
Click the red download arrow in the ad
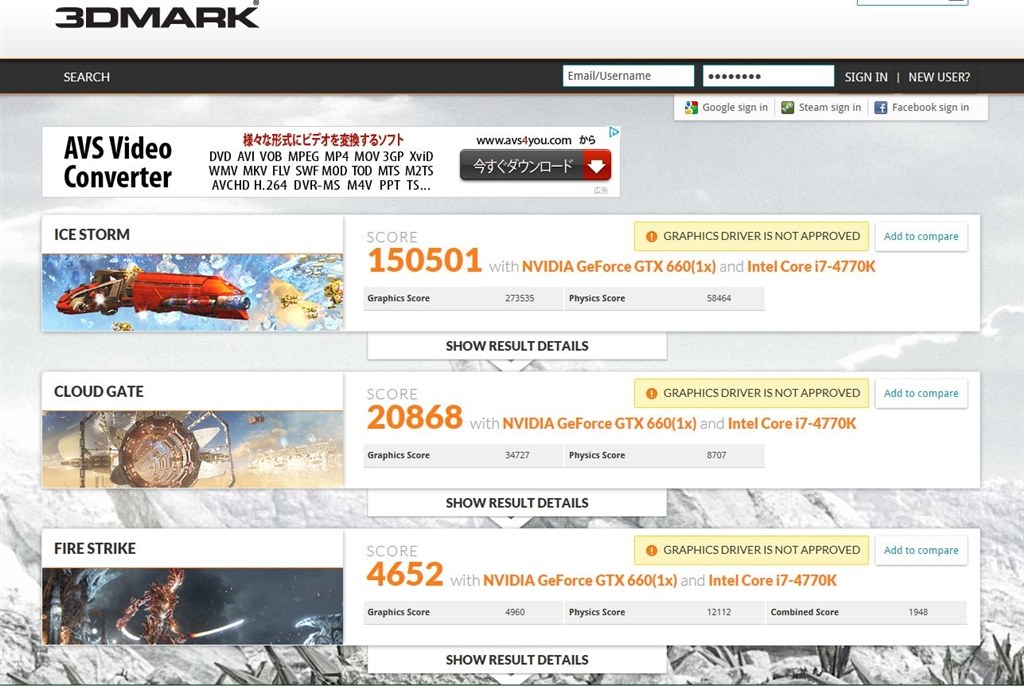coord(596,166)
